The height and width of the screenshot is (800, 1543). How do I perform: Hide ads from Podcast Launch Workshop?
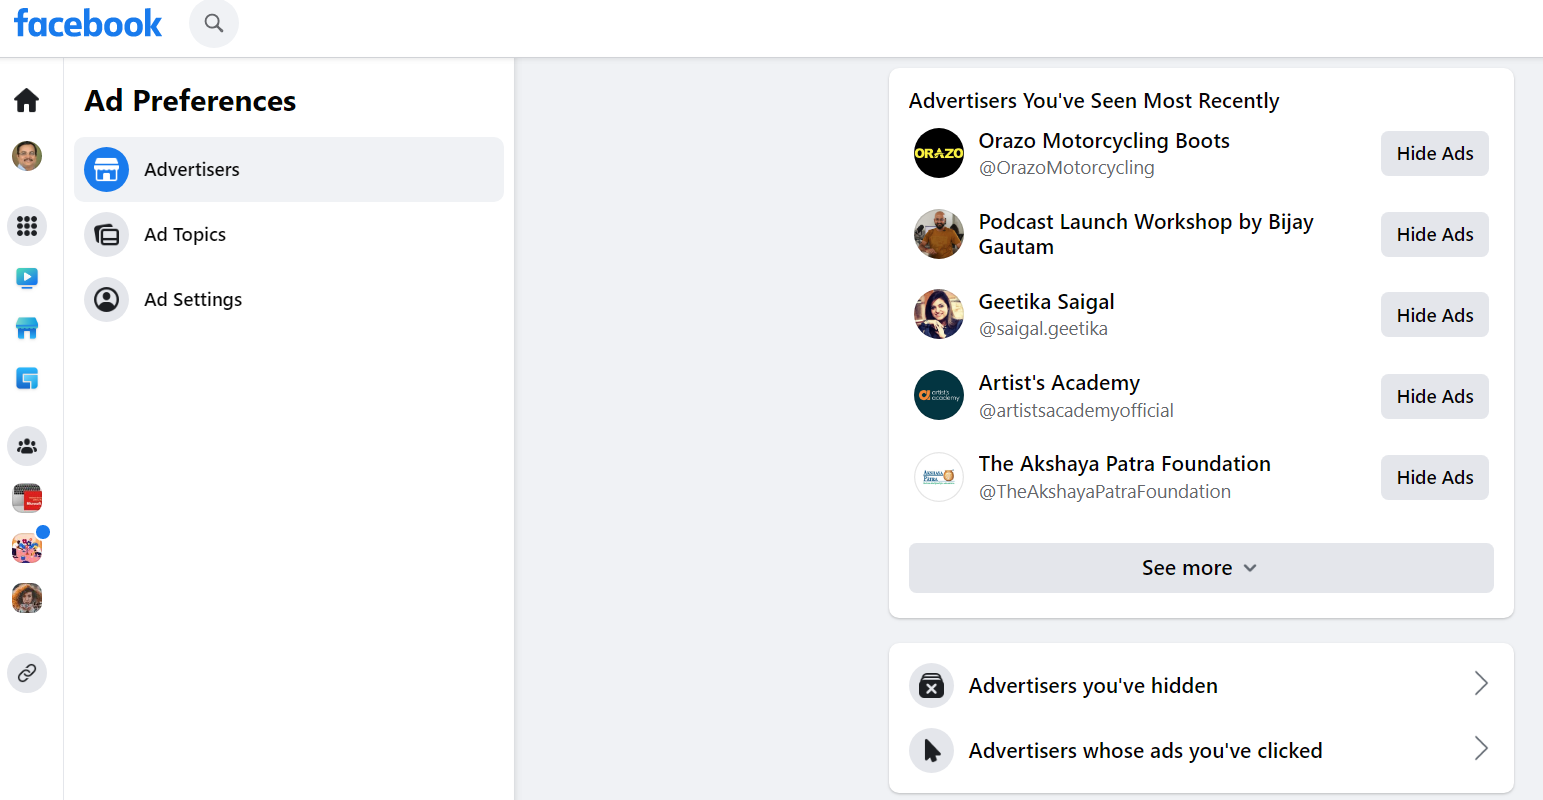click(x=1434, y=234)
